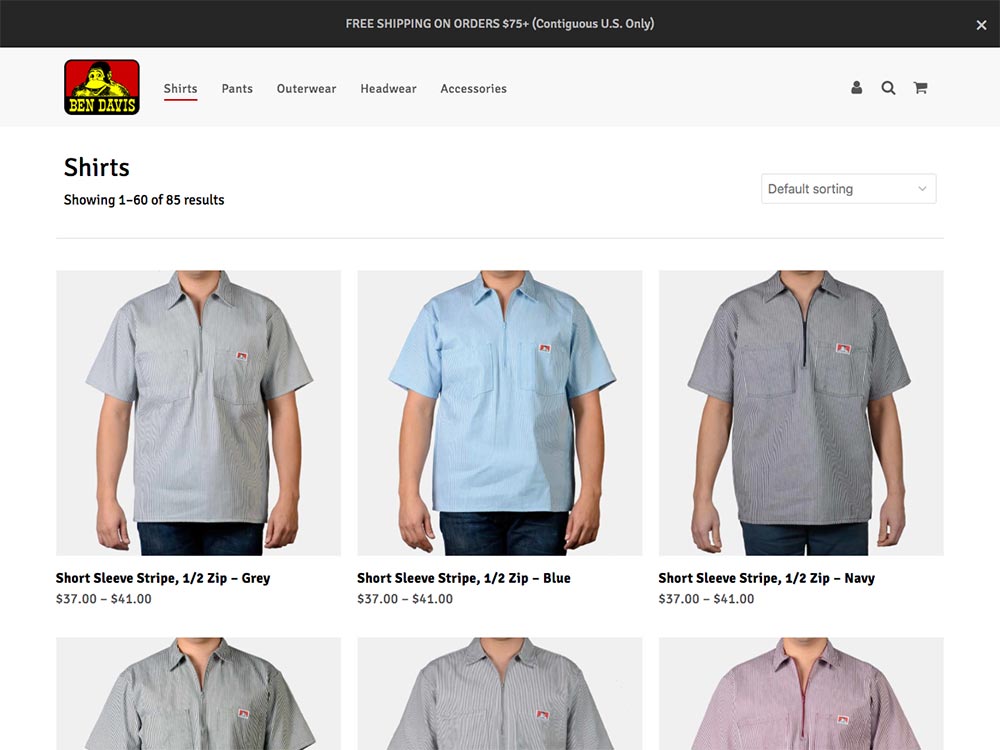The height and width of the screenshot is (750, 1000).
Task: Click the Navy shirt price range
Action: (707, 599)
